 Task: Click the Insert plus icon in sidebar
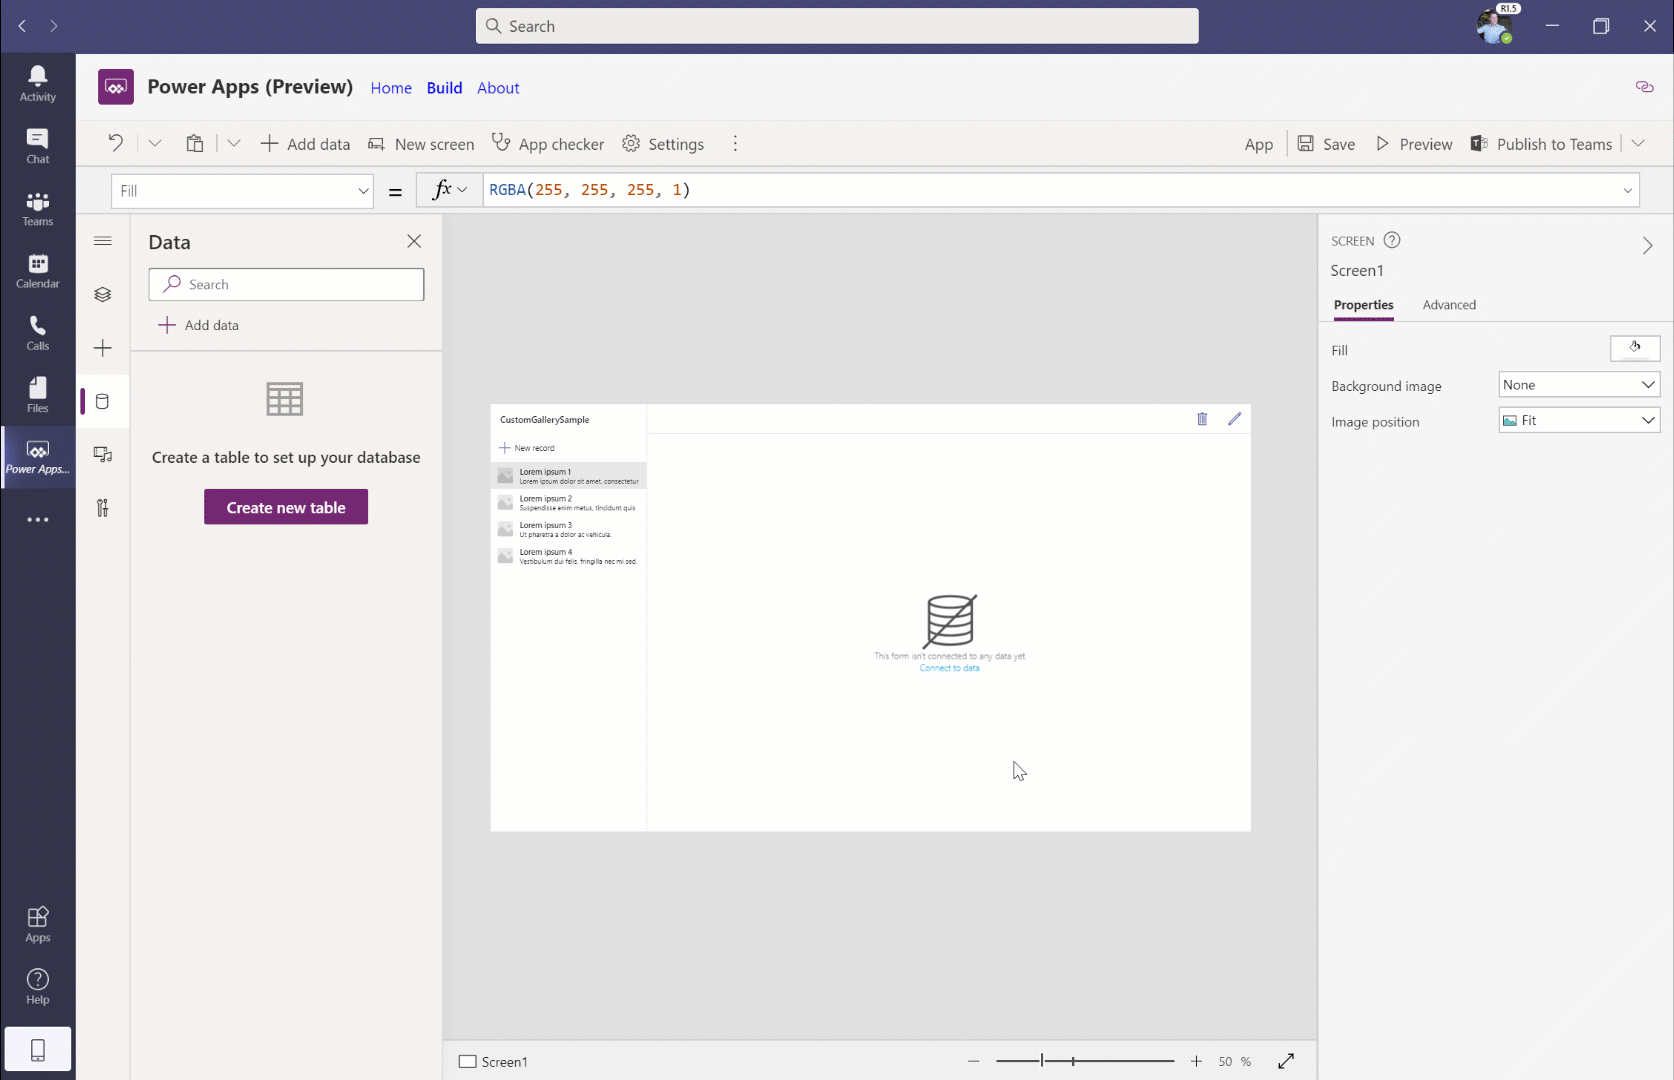[102, 348]
